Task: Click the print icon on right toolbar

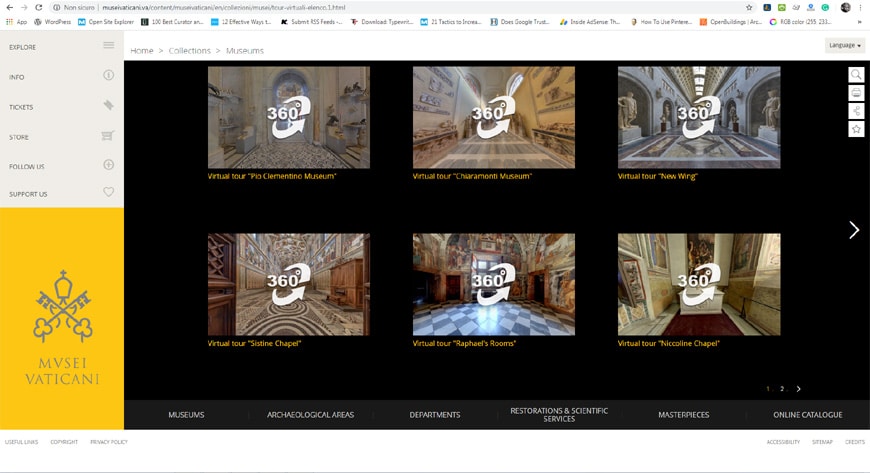Action: [856, 93]
